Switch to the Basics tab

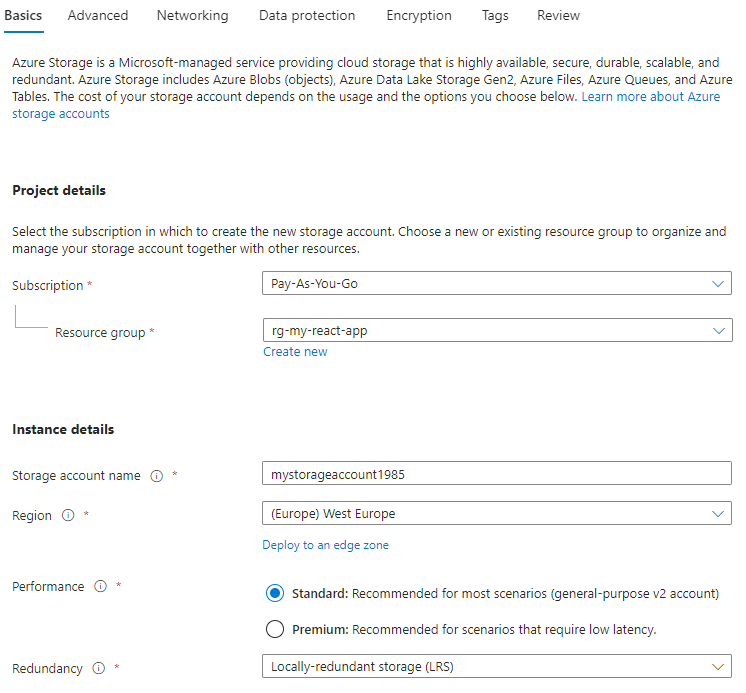23,16
